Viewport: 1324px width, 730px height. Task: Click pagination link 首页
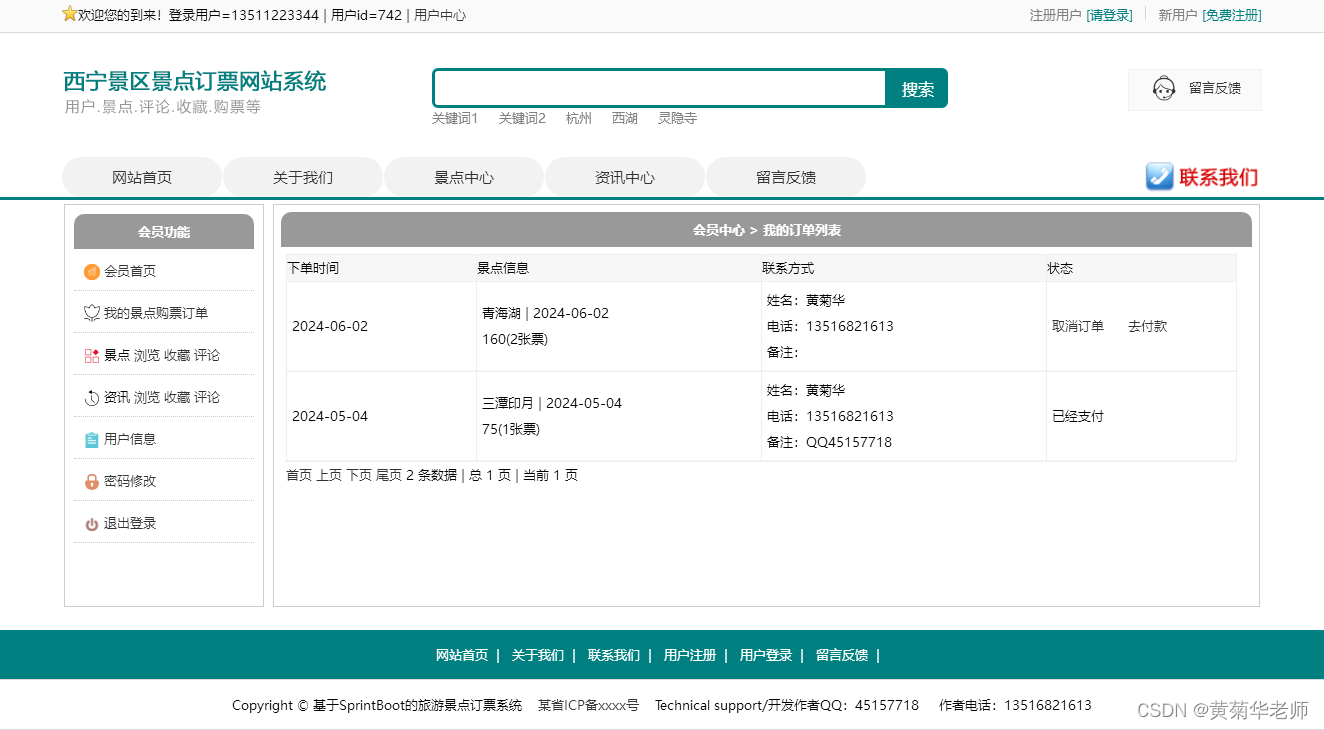click(x=299, y=475)
